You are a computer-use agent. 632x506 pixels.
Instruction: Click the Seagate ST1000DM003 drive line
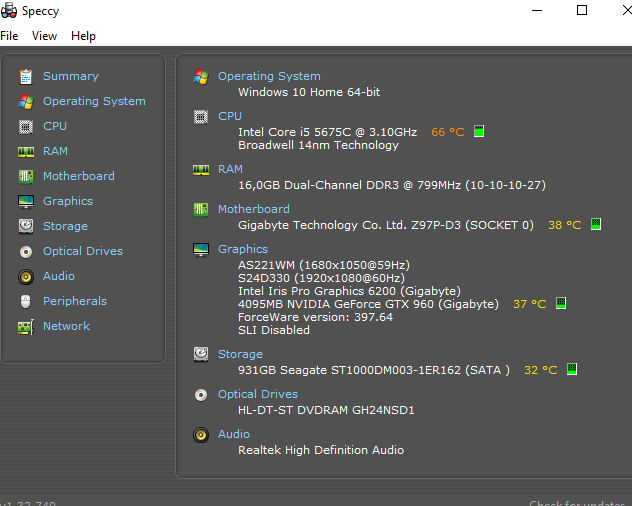[x=374, y=370]
